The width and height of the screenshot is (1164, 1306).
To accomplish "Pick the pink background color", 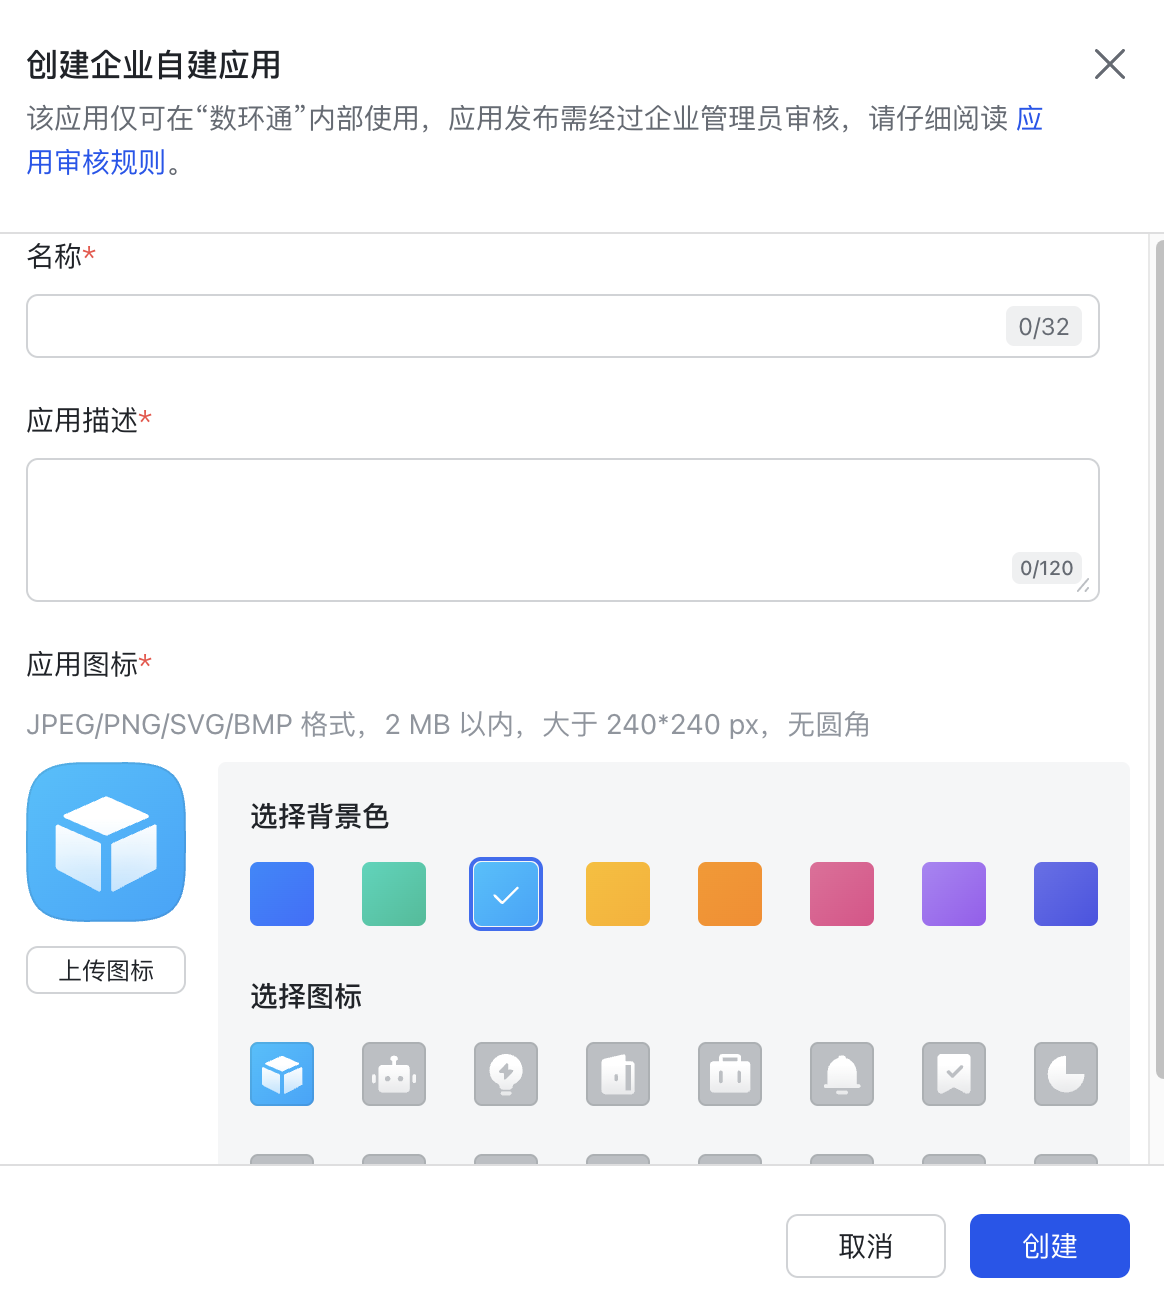I will (x=842, y=894).
